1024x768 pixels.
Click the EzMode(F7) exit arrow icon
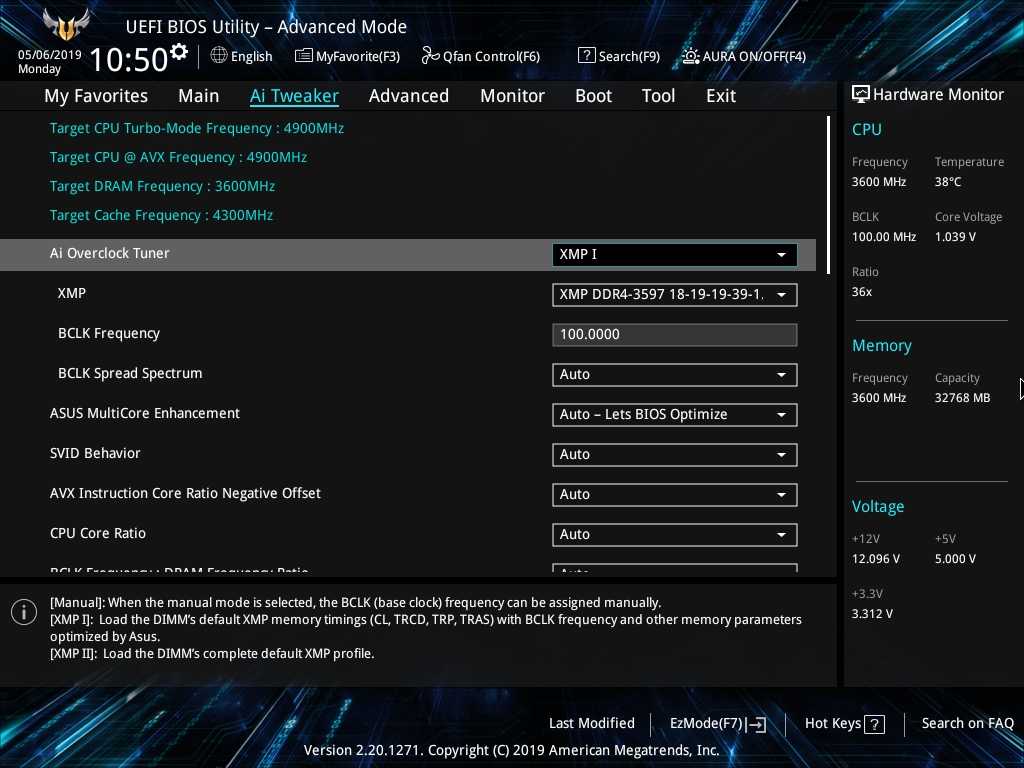pyautogui.click(x=756, y=724)
